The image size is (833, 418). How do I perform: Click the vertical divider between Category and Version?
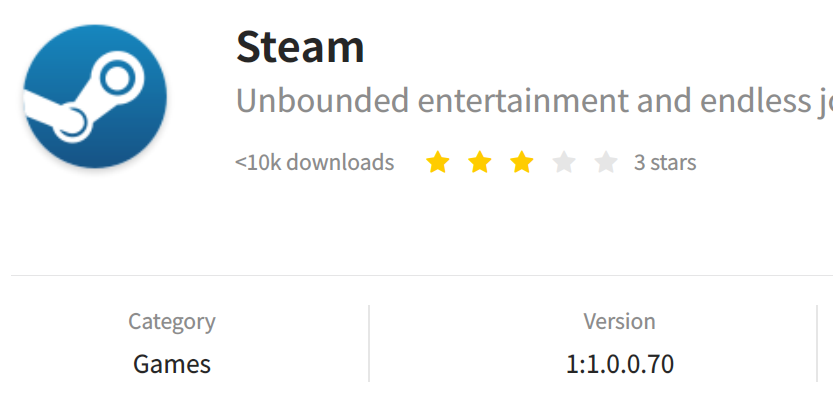click(x=369, y=343)
